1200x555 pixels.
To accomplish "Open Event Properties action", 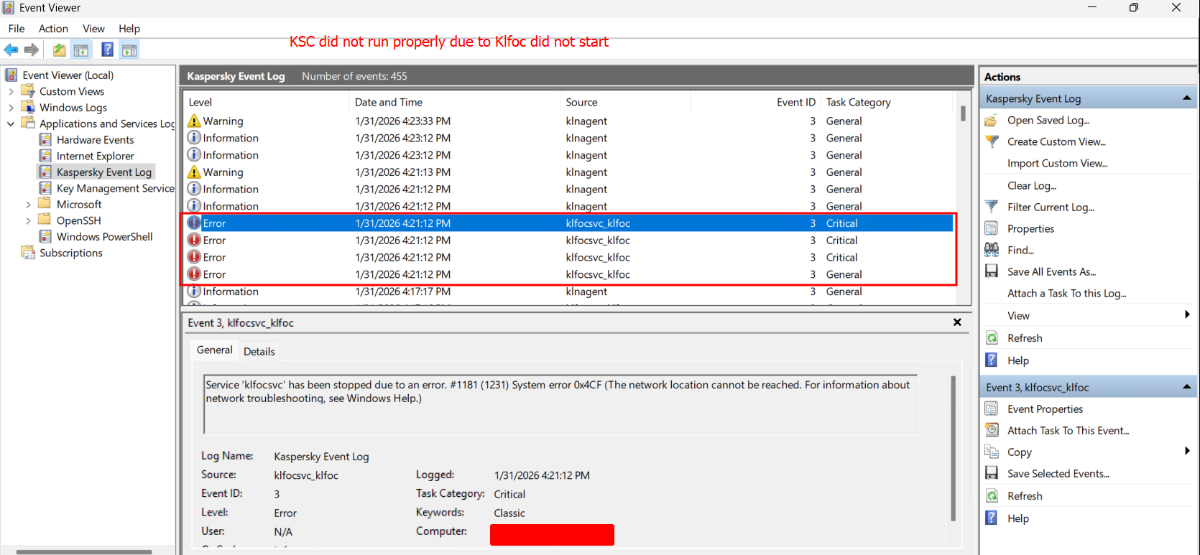I will [1045, 409].
